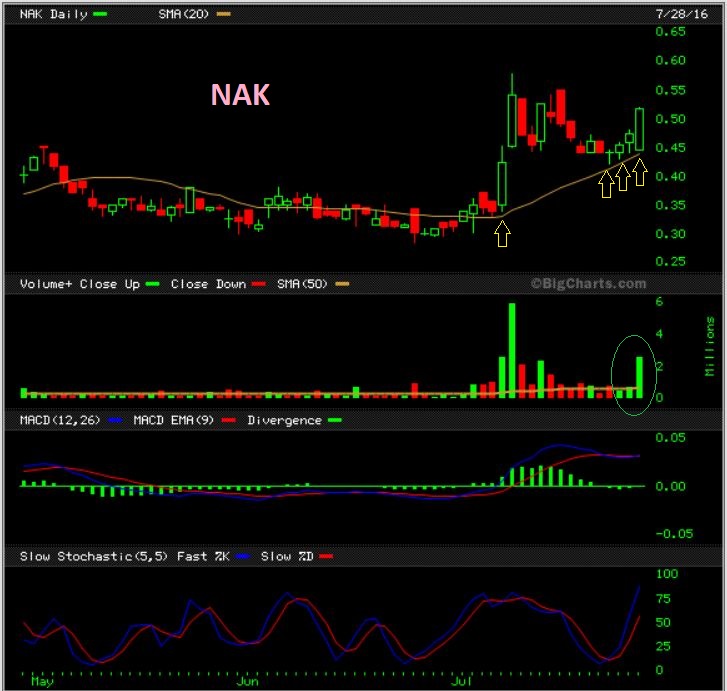Click the 0.30 price axis label
The width and height of the screenshot is (727, 691).
coord(670,234)
